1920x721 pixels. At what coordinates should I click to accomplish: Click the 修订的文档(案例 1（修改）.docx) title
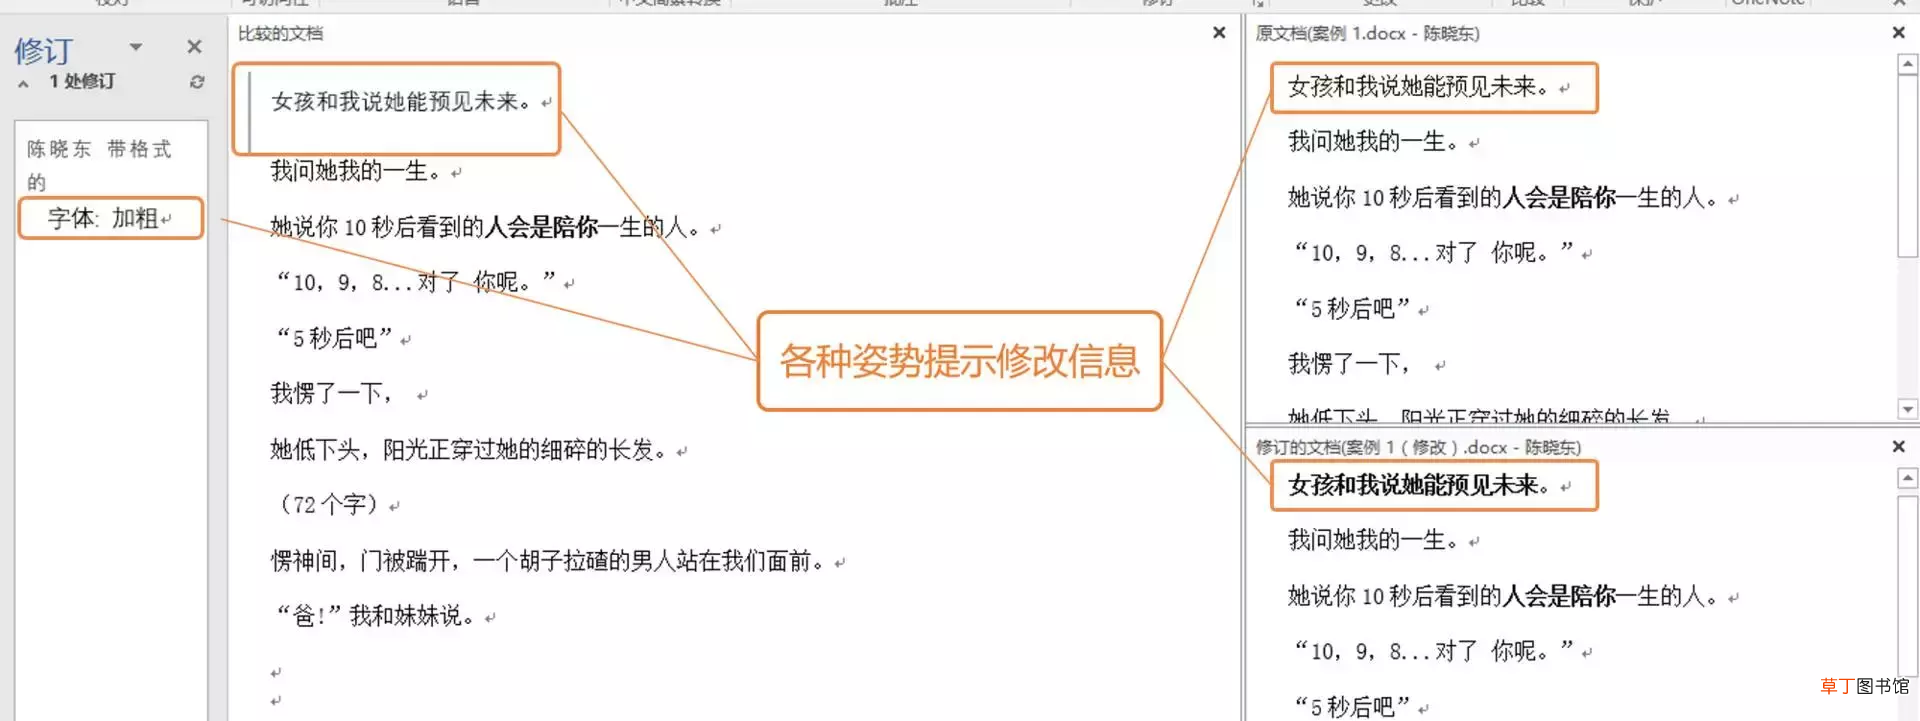1418,447
